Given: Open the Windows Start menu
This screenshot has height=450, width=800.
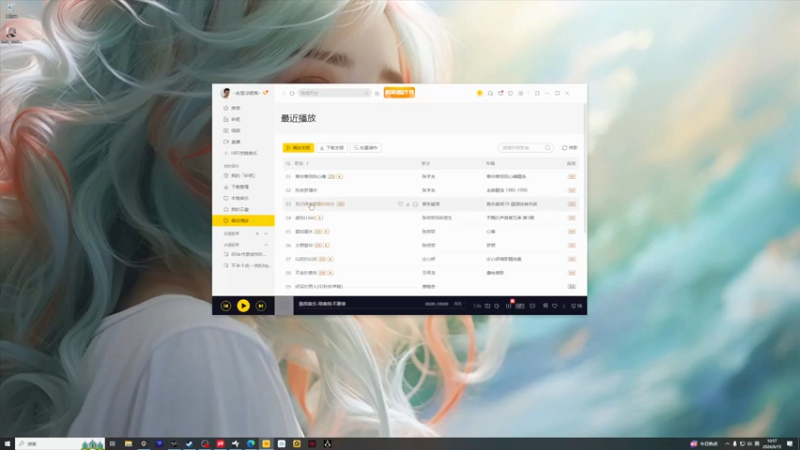Looking at the screenshot, I should coord(7,444).
